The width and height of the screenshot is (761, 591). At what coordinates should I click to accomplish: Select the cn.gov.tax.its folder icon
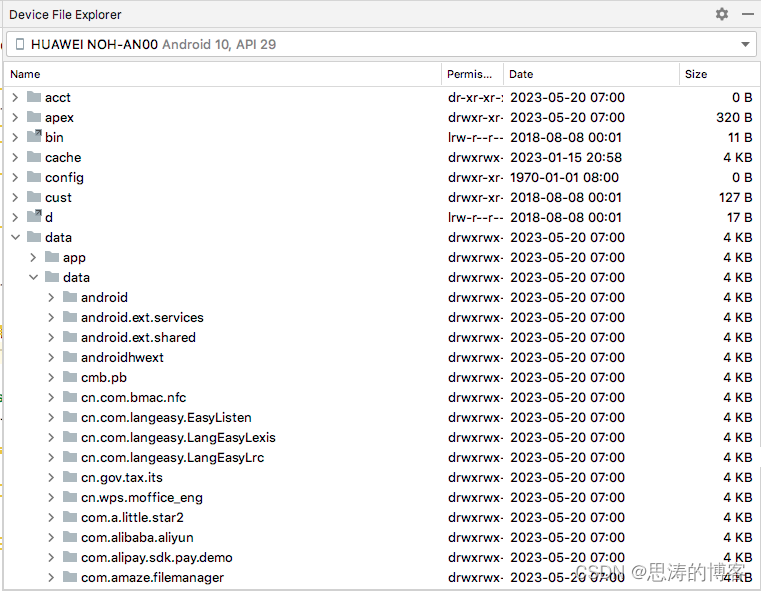(70, 477)
